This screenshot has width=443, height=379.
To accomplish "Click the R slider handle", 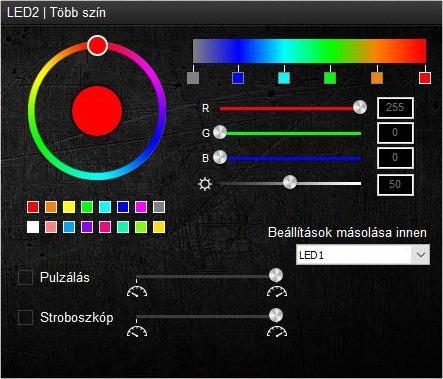I will pos(360,107).
